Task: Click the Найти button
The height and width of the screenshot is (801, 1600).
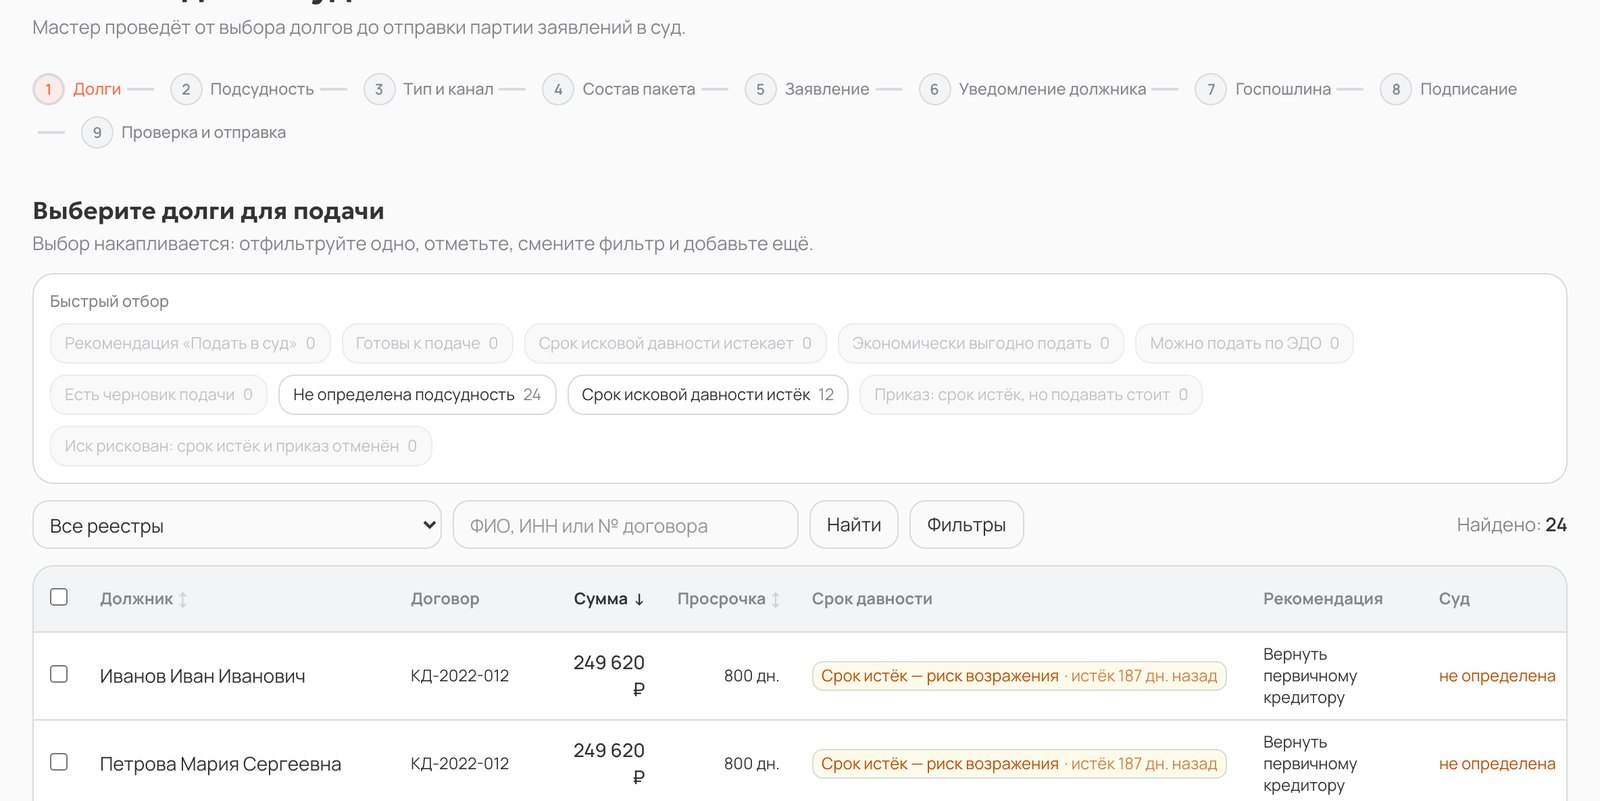Action: [854, 525]
